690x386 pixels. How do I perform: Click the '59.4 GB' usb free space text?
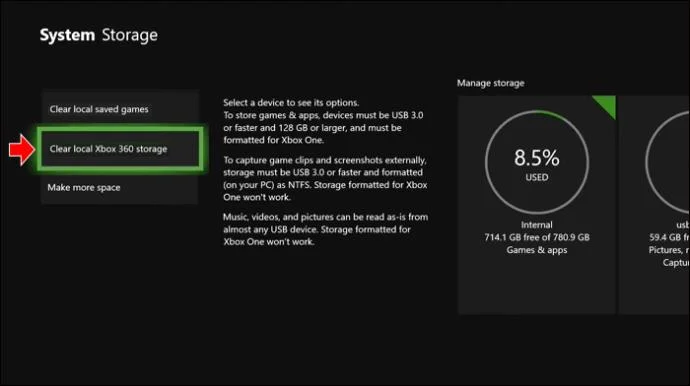click(669, 237)
